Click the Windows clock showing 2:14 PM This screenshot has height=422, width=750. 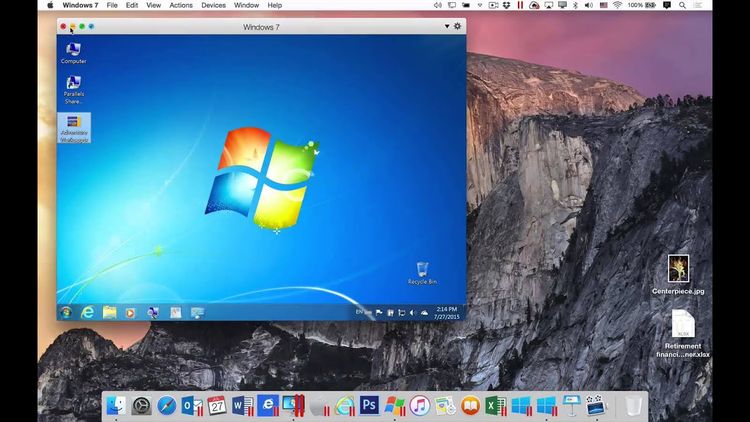pyautogui.click(x=447, y=313)
